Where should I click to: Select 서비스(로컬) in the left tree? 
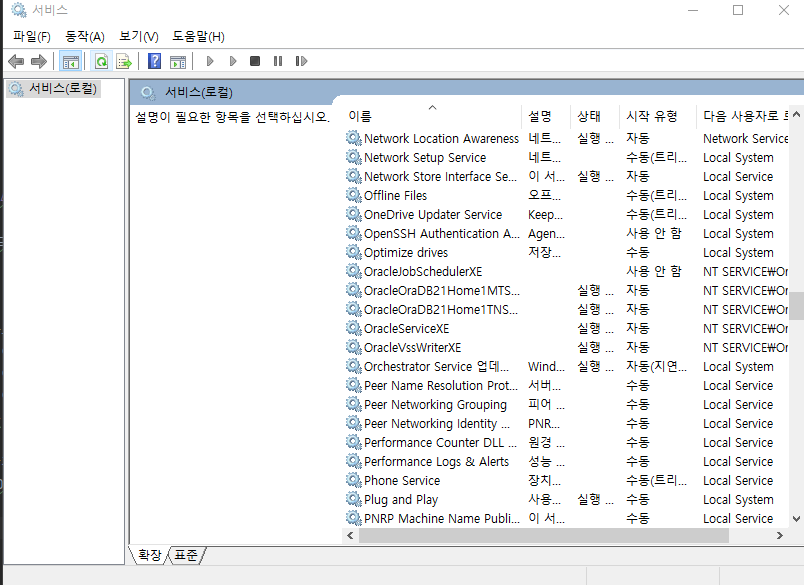point(63,89)
